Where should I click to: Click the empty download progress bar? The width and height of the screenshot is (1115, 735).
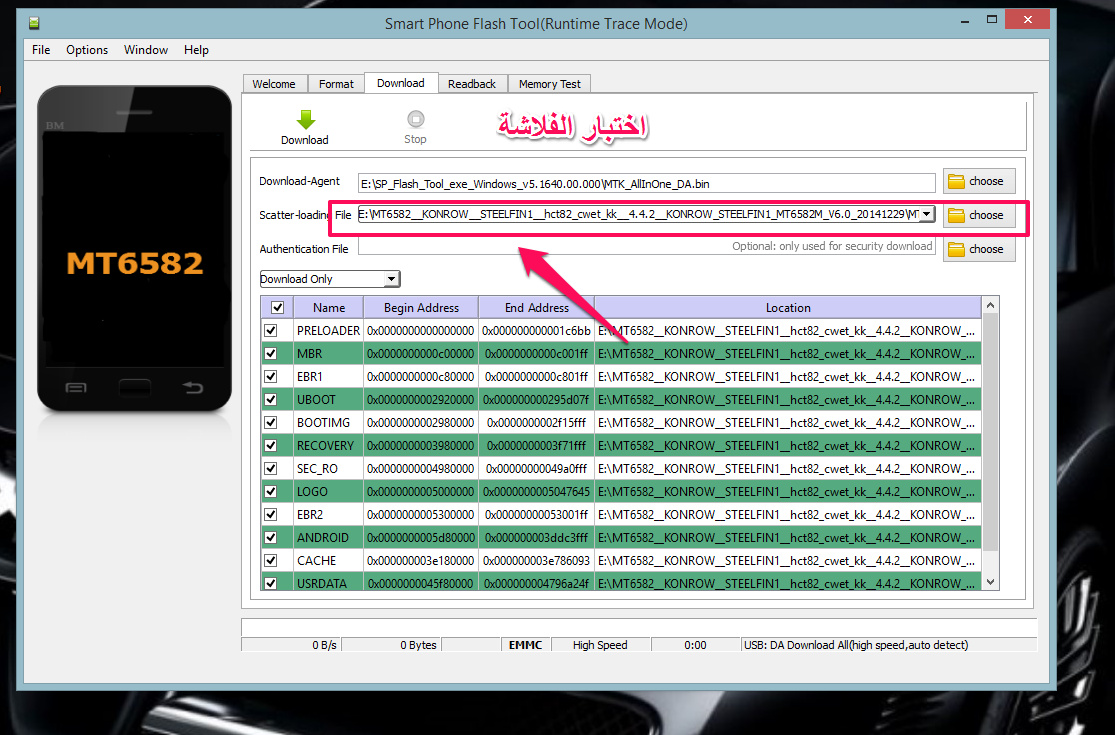point(639,627)
